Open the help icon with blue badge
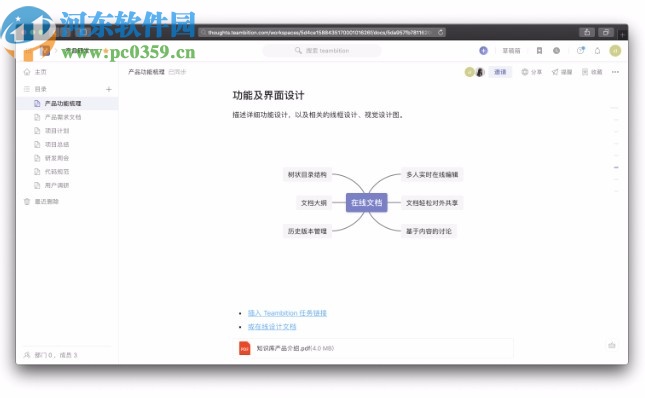This screenshot has height=398, width=645. pyautogui.click(x=580, y=51)
